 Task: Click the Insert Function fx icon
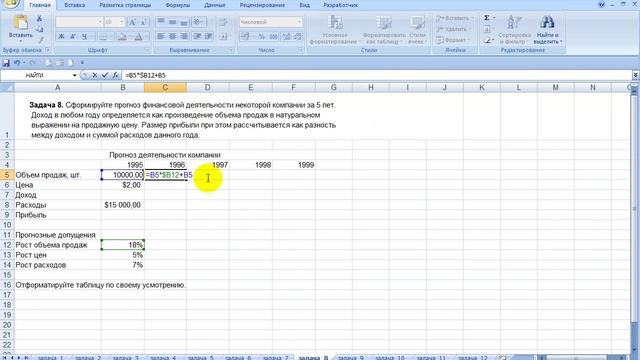[x=116, y=75]
